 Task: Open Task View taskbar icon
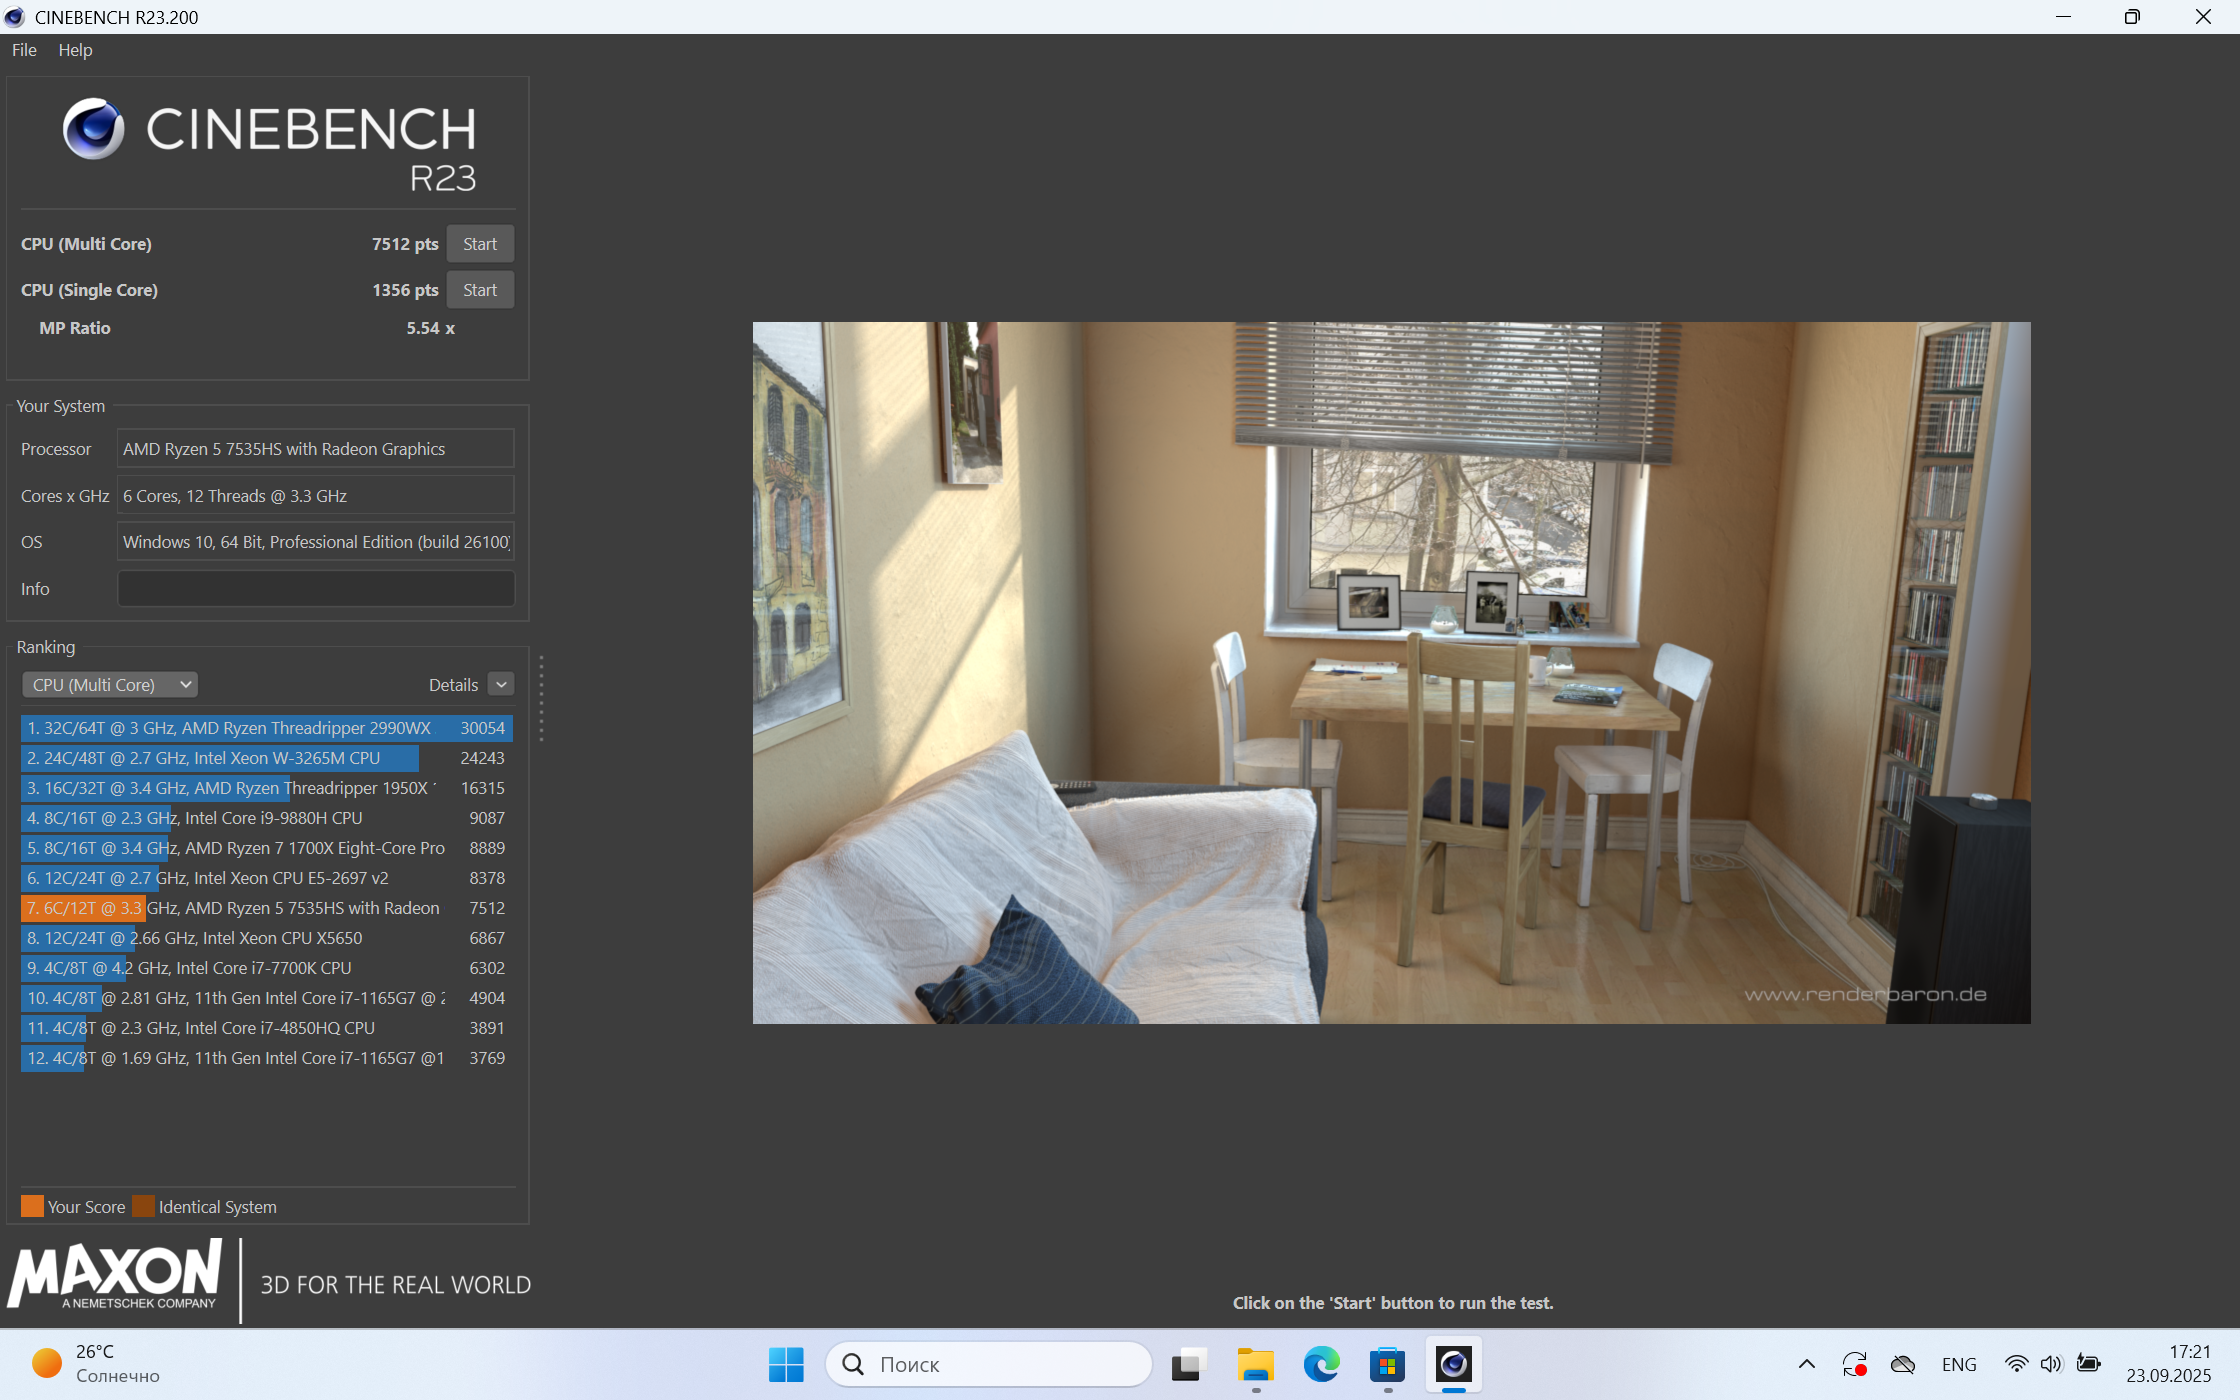1188,1364
